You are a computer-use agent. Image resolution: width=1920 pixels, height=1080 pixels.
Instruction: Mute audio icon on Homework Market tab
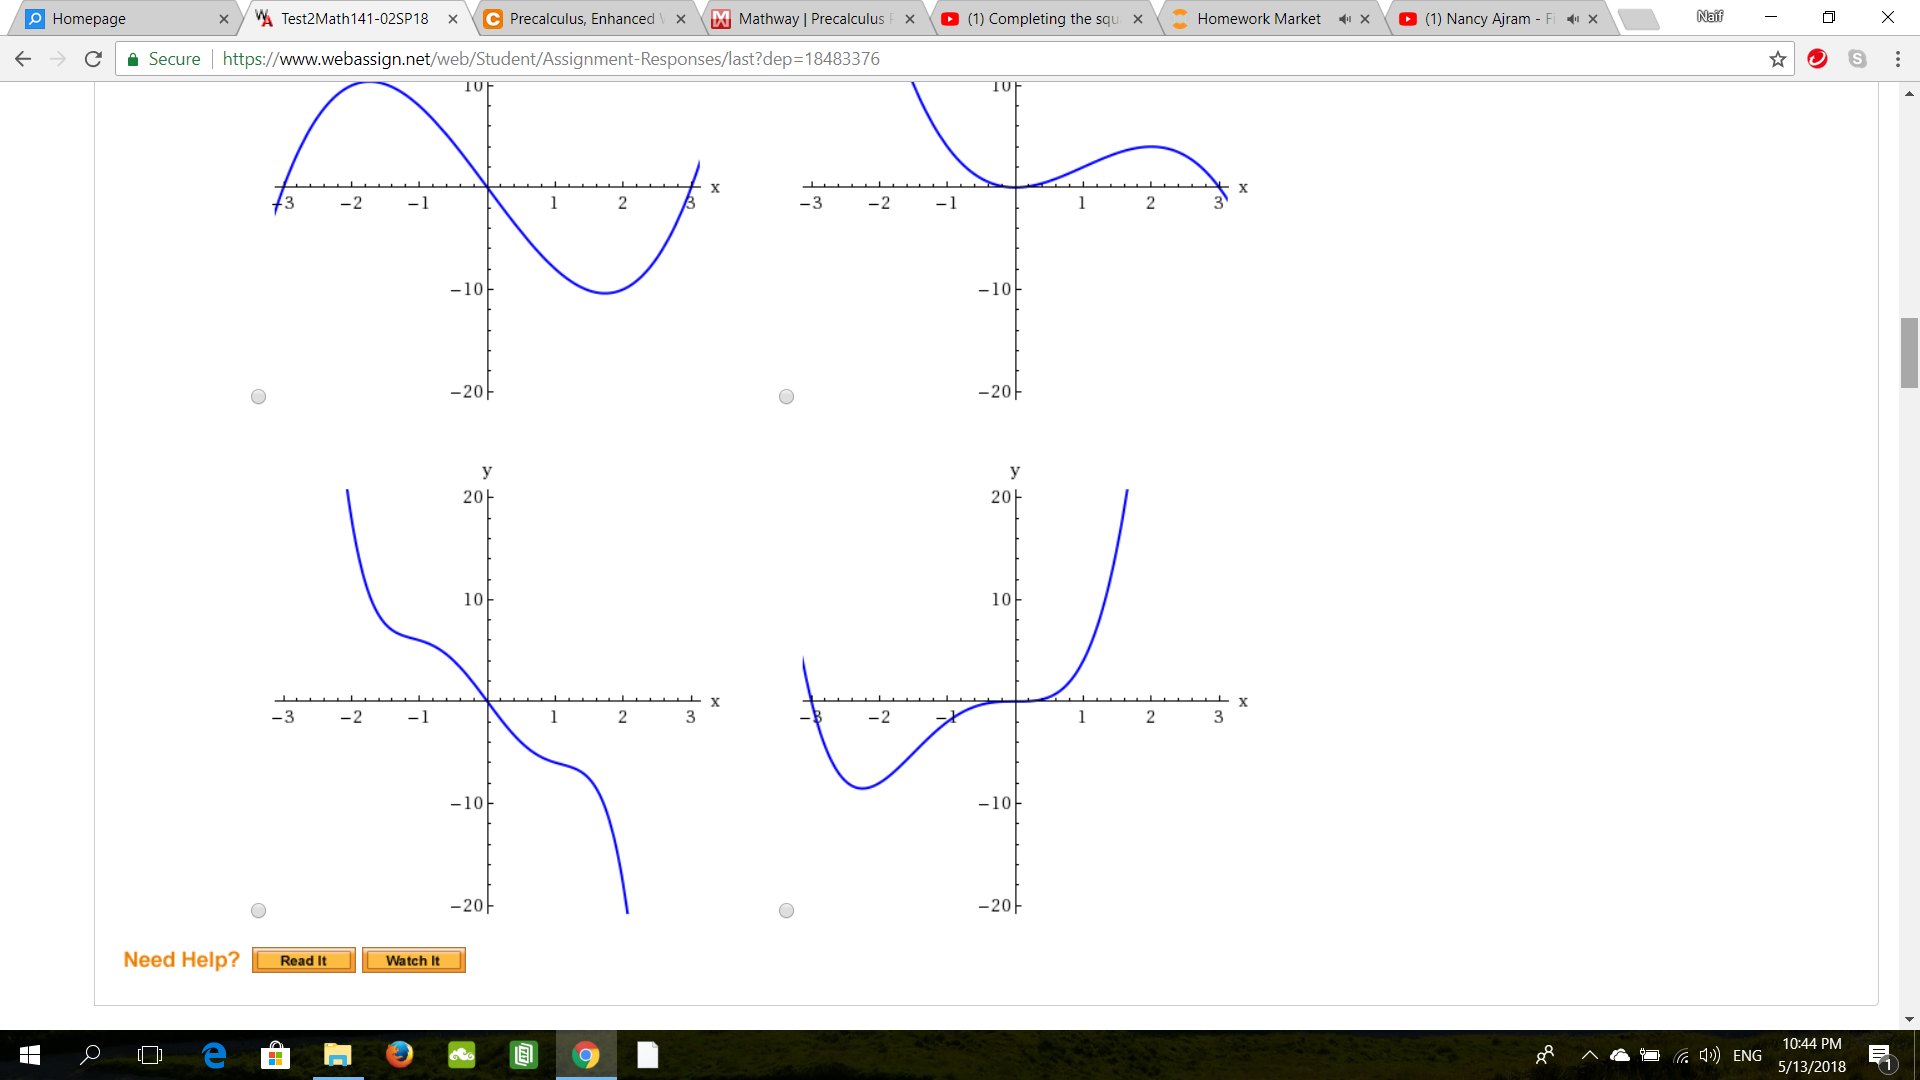pos(1345,19)
